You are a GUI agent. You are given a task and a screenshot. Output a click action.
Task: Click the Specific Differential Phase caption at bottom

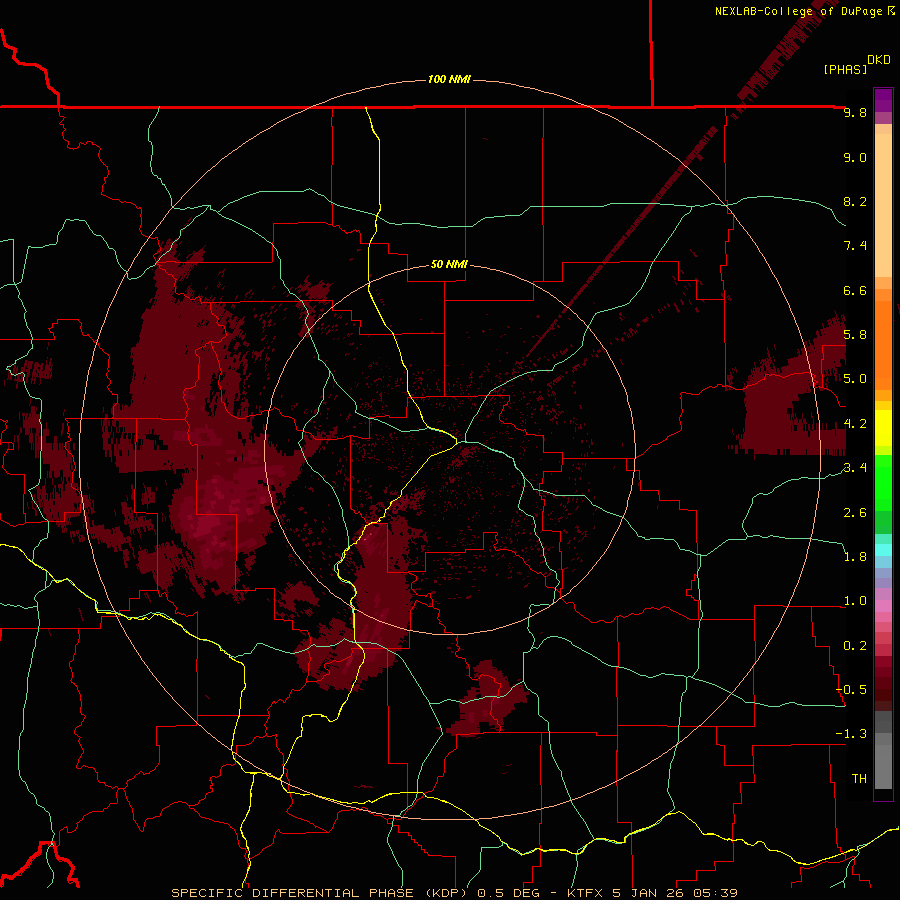[x=455, y=893]
